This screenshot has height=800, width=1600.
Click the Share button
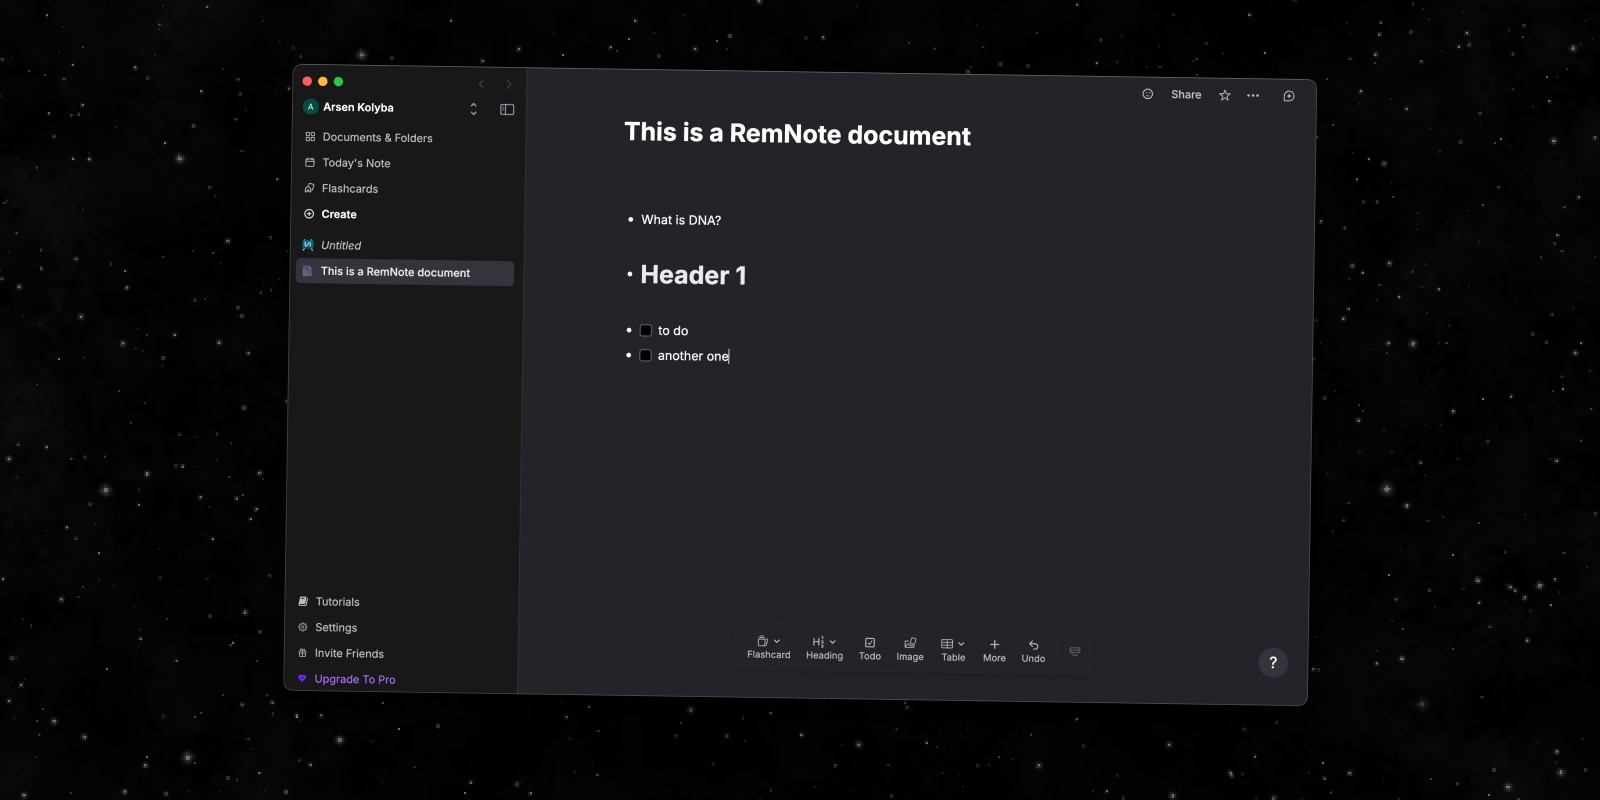tap(1186, 95)
